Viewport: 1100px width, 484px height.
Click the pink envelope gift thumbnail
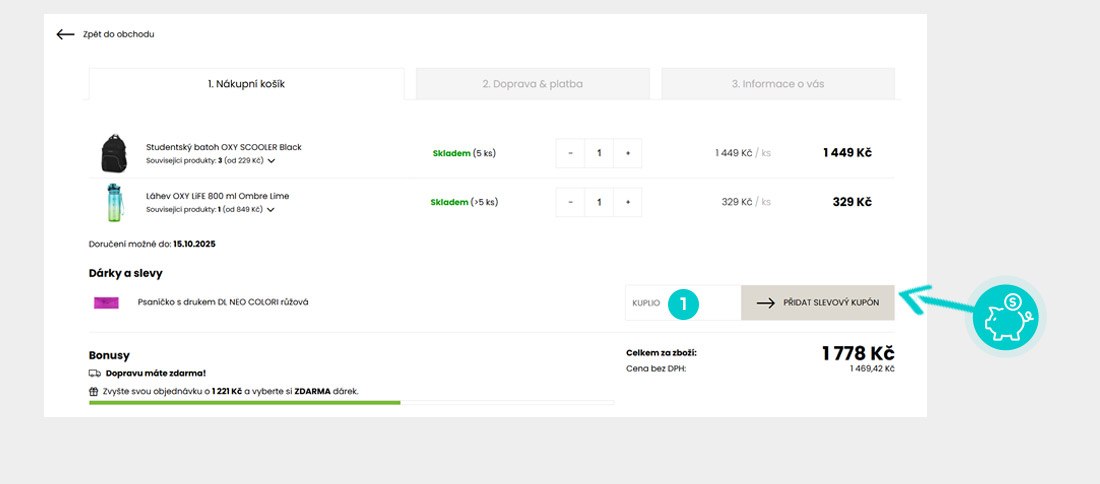click(106, 303)
